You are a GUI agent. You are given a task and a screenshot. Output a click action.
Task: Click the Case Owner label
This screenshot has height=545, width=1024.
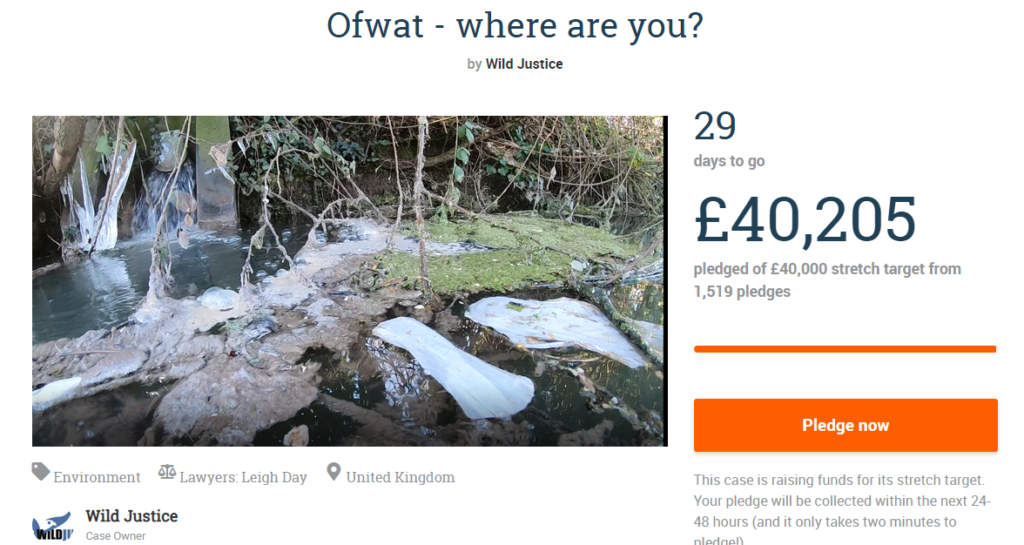tap(116, 537)
